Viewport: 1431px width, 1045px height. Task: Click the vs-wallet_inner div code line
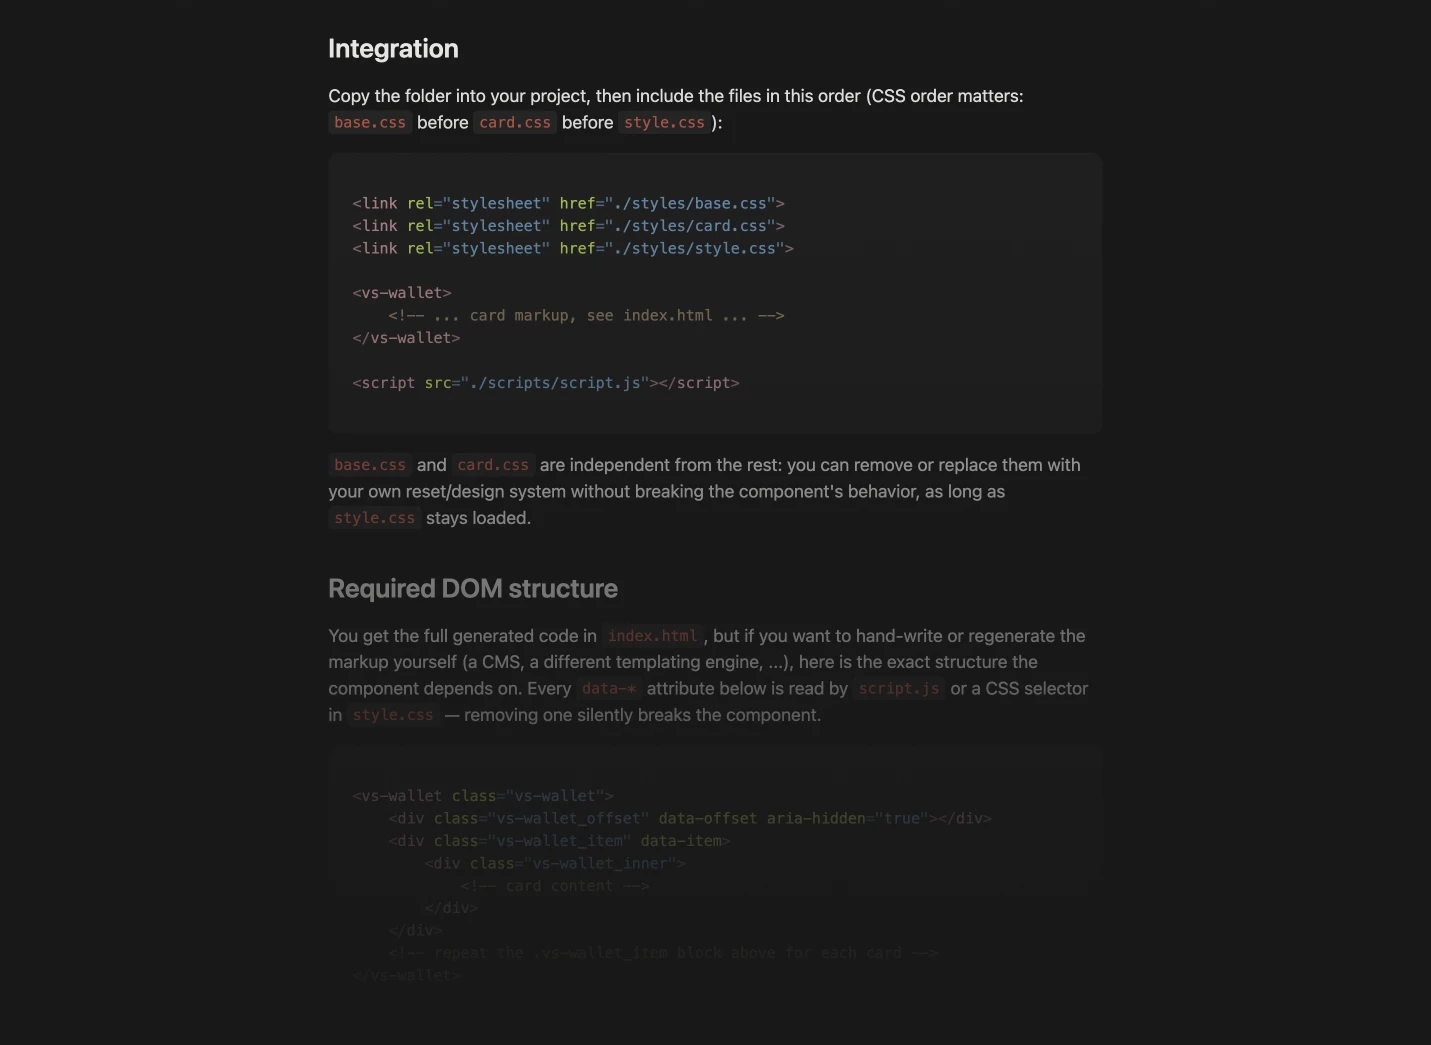(x=555, y=863)
